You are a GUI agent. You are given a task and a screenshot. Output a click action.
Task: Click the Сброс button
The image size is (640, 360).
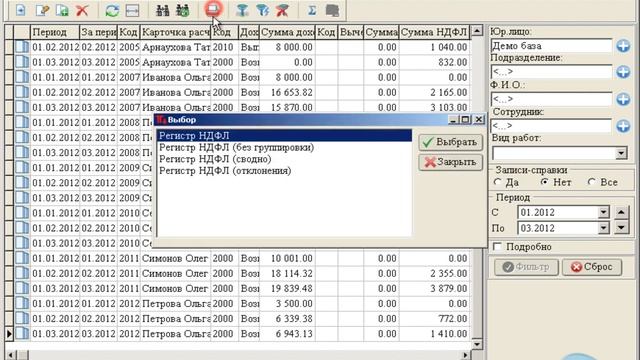point(592,267)
